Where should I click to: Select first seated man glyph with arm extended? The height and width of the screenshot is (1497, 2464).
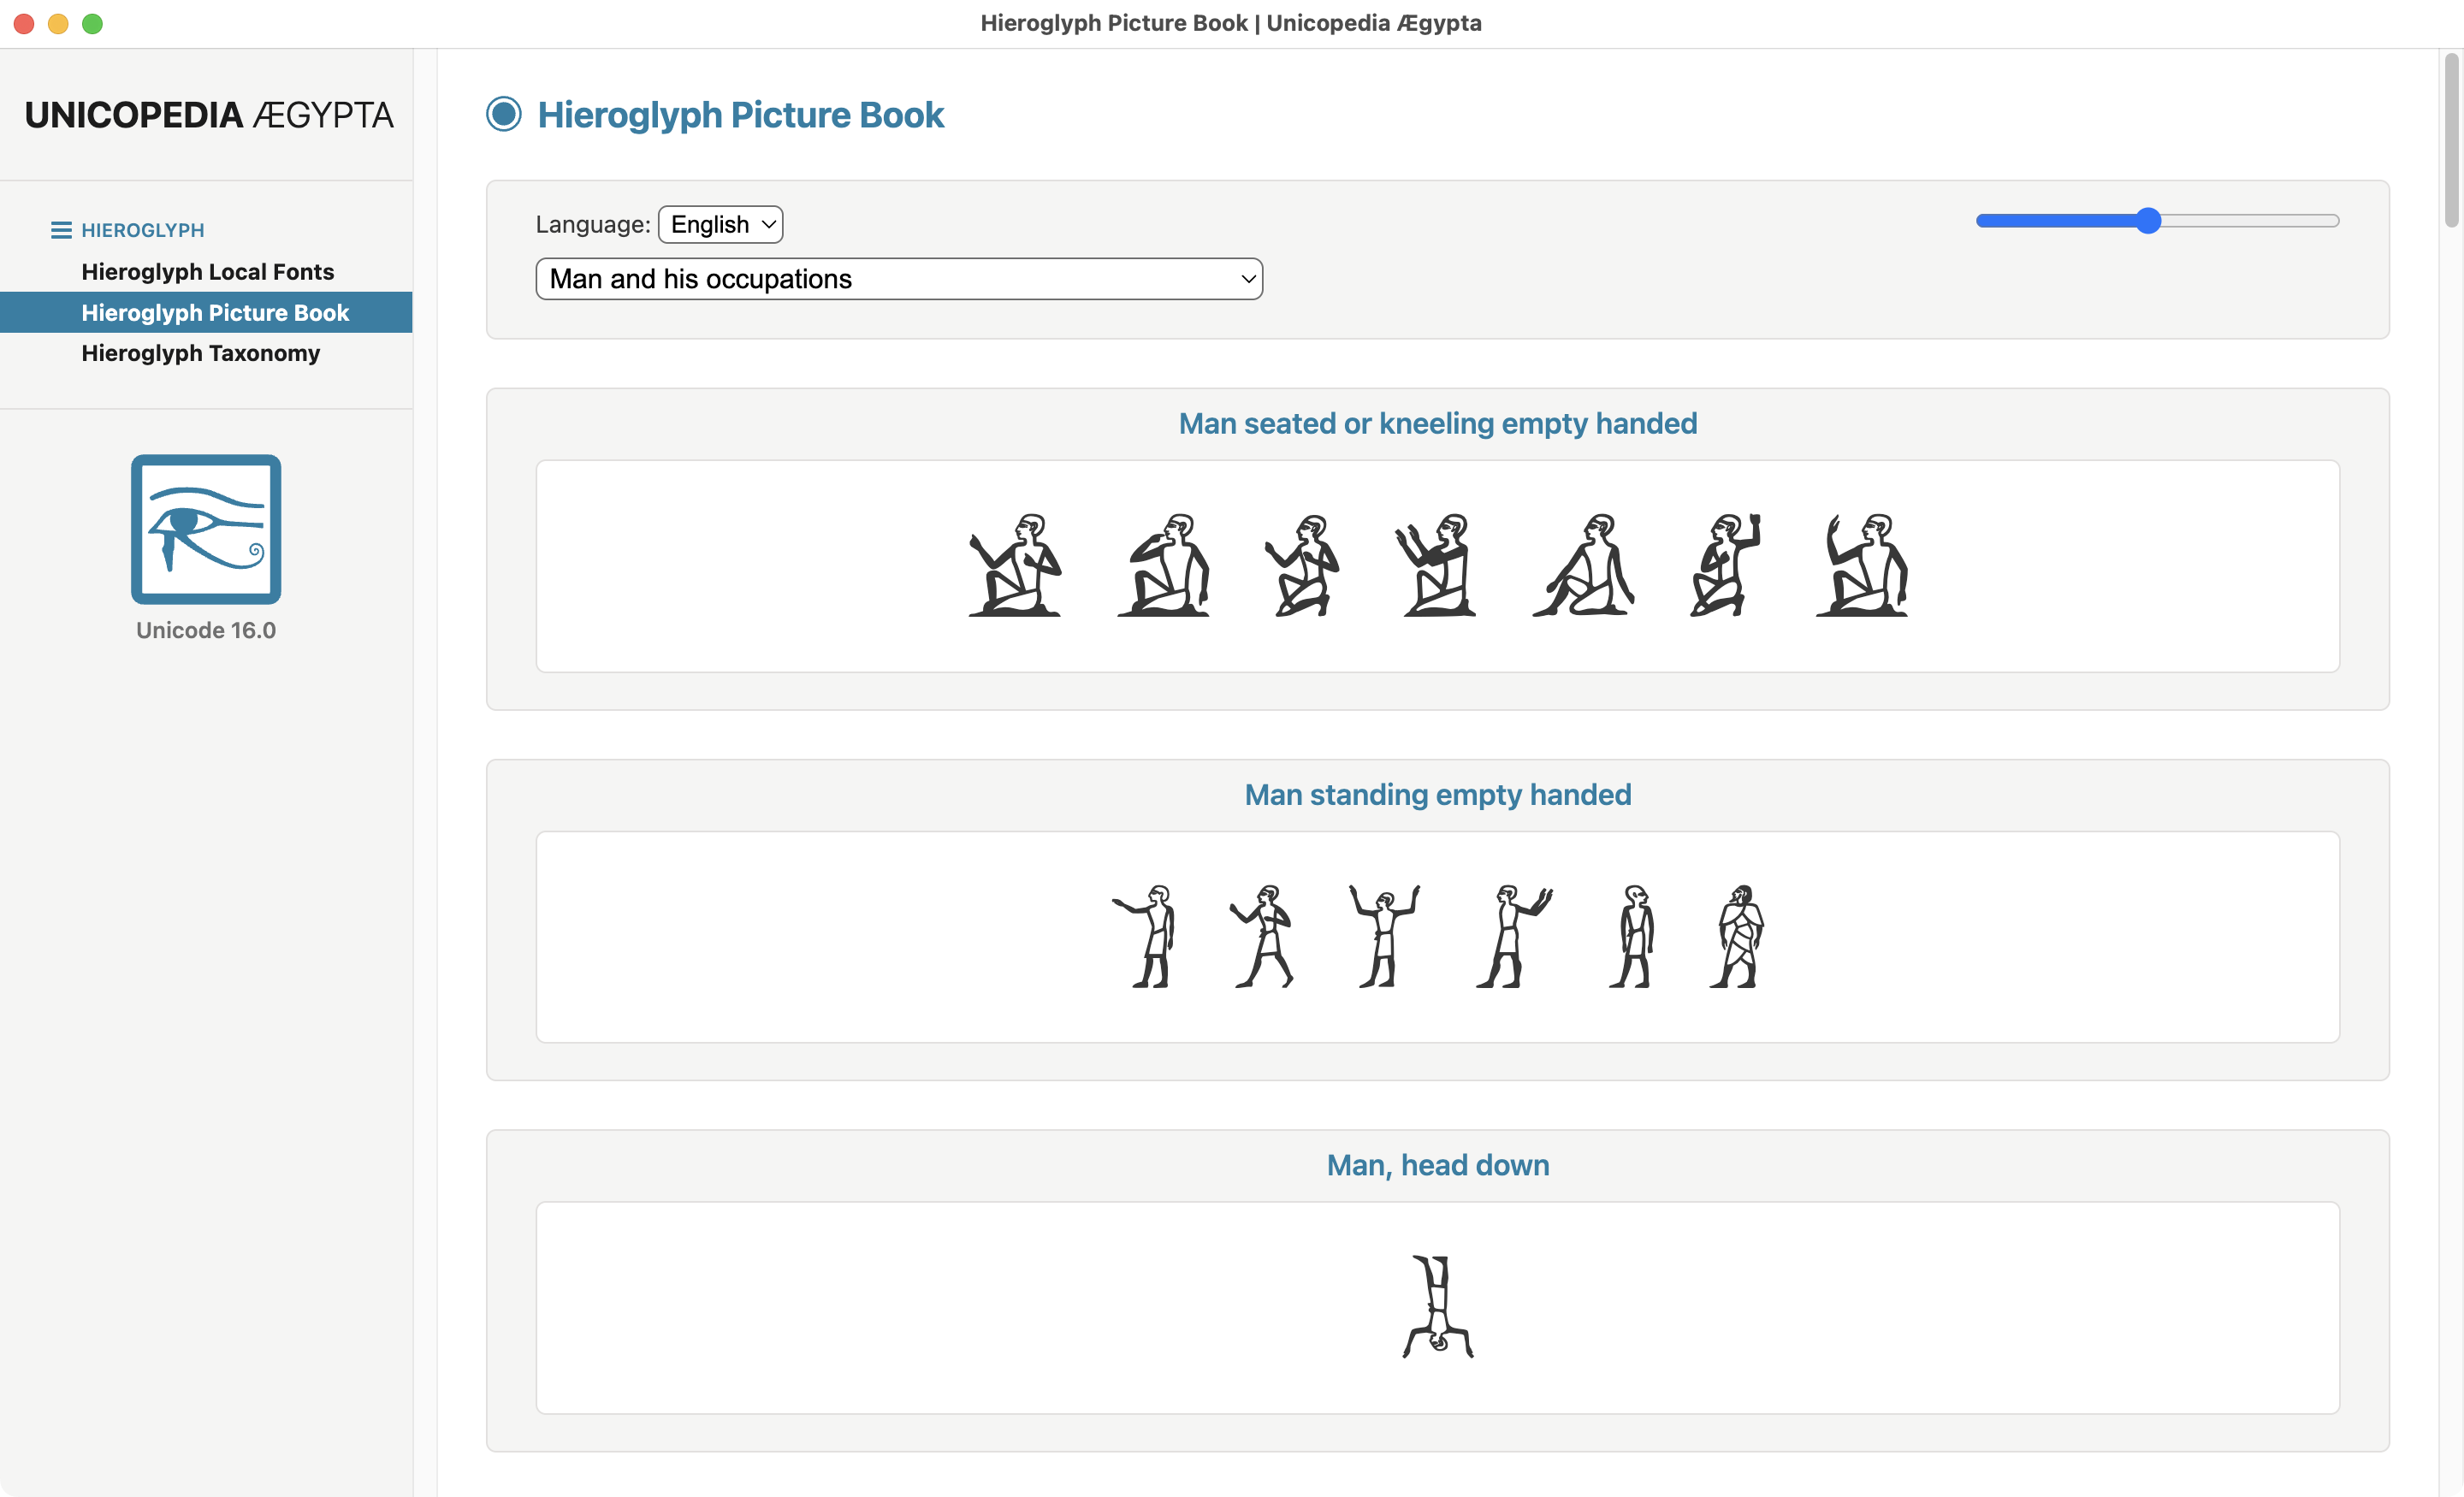click(x=1015, y=565)
